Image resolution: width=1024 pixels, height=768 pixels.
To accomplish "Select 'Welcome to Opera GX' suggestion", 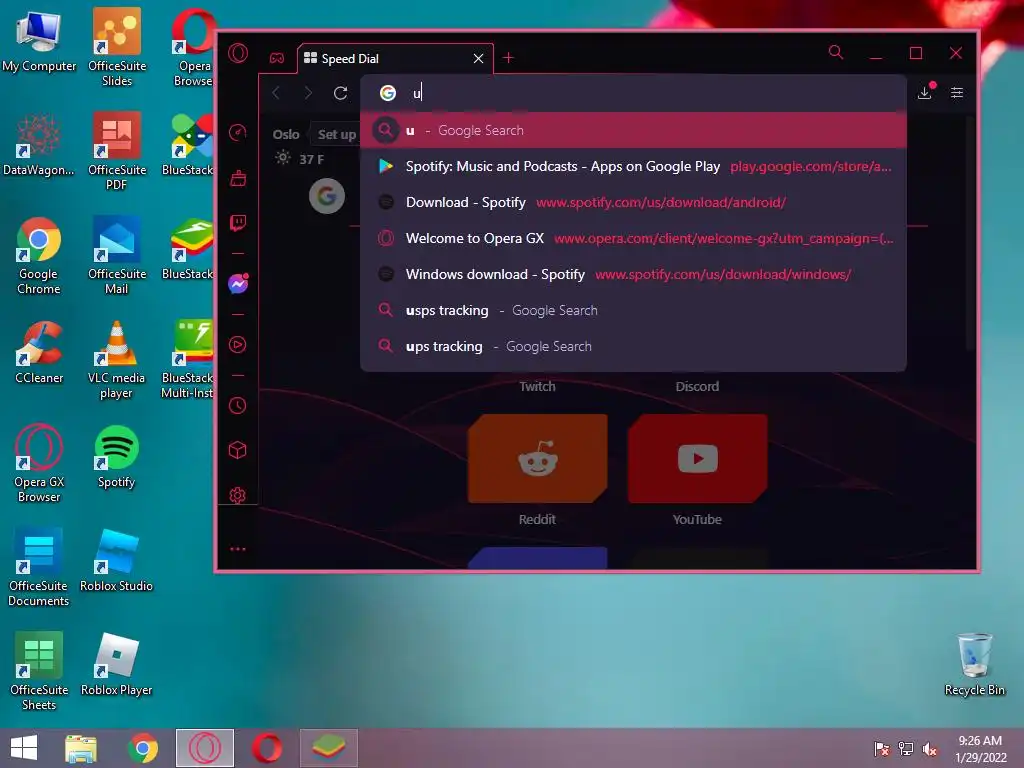I will (x=633, y=238).
